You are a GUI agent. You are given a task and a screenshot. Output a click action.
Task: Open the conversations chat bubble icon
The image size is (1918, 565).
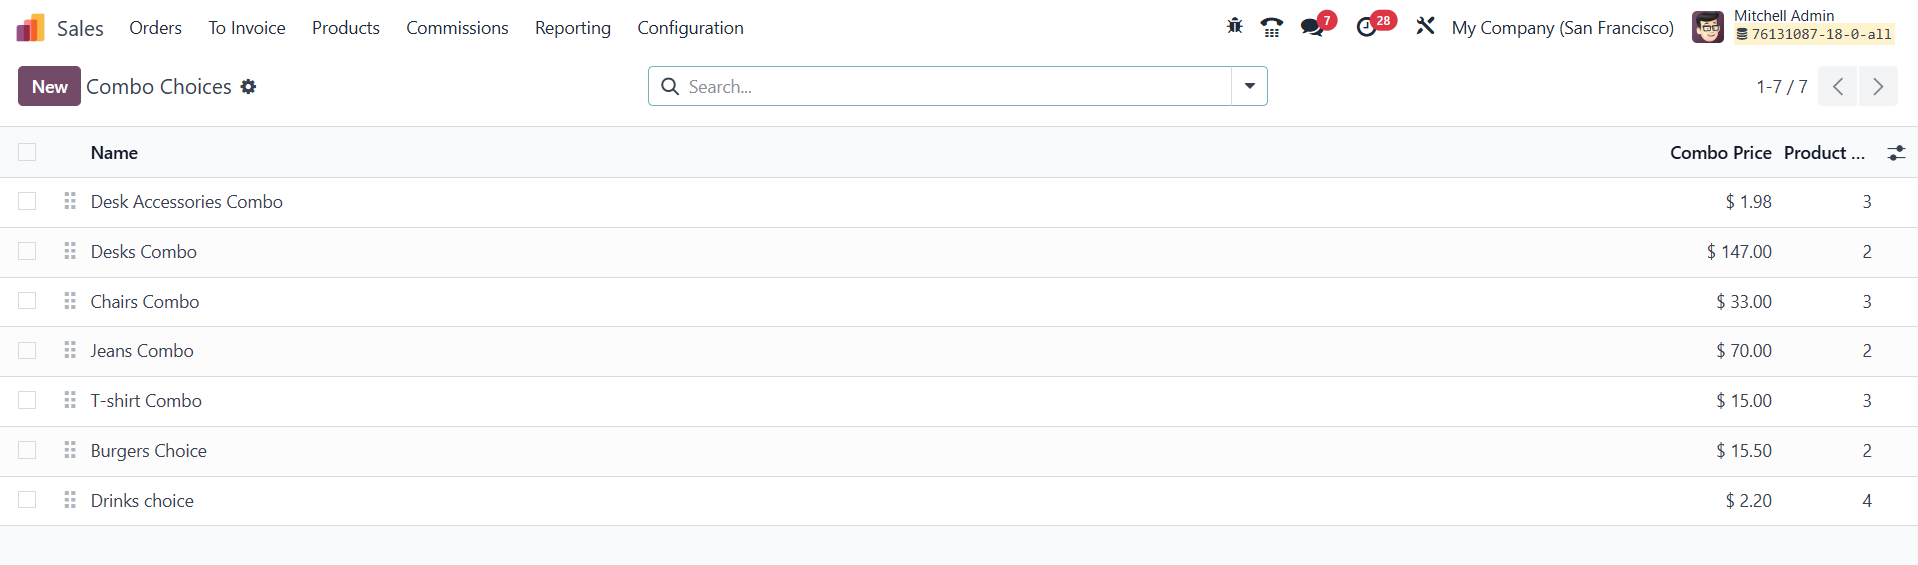(x=1312, y=28)
